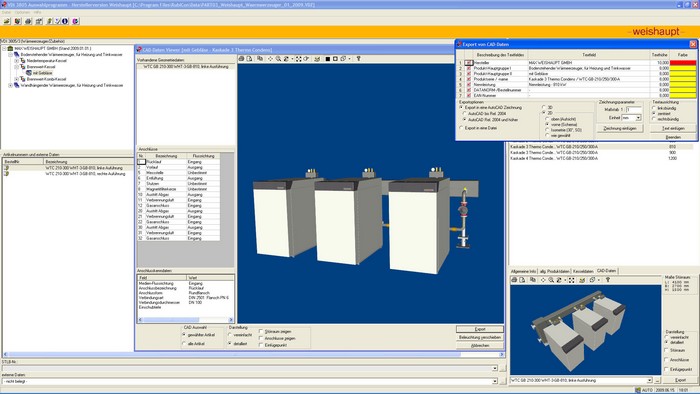This screenshot has height=394, width=700.
Task: Switch to the Kesseldaten tab
Action: pos(583,271)
